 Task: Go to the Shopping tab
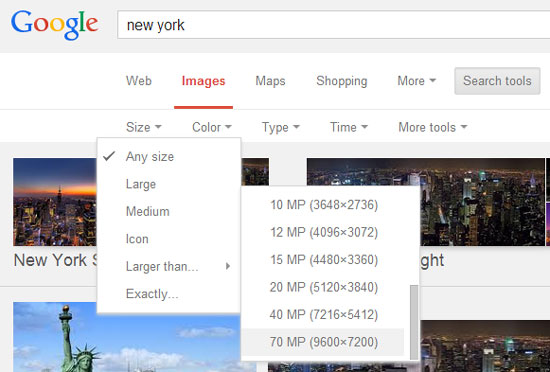point(342,81)
